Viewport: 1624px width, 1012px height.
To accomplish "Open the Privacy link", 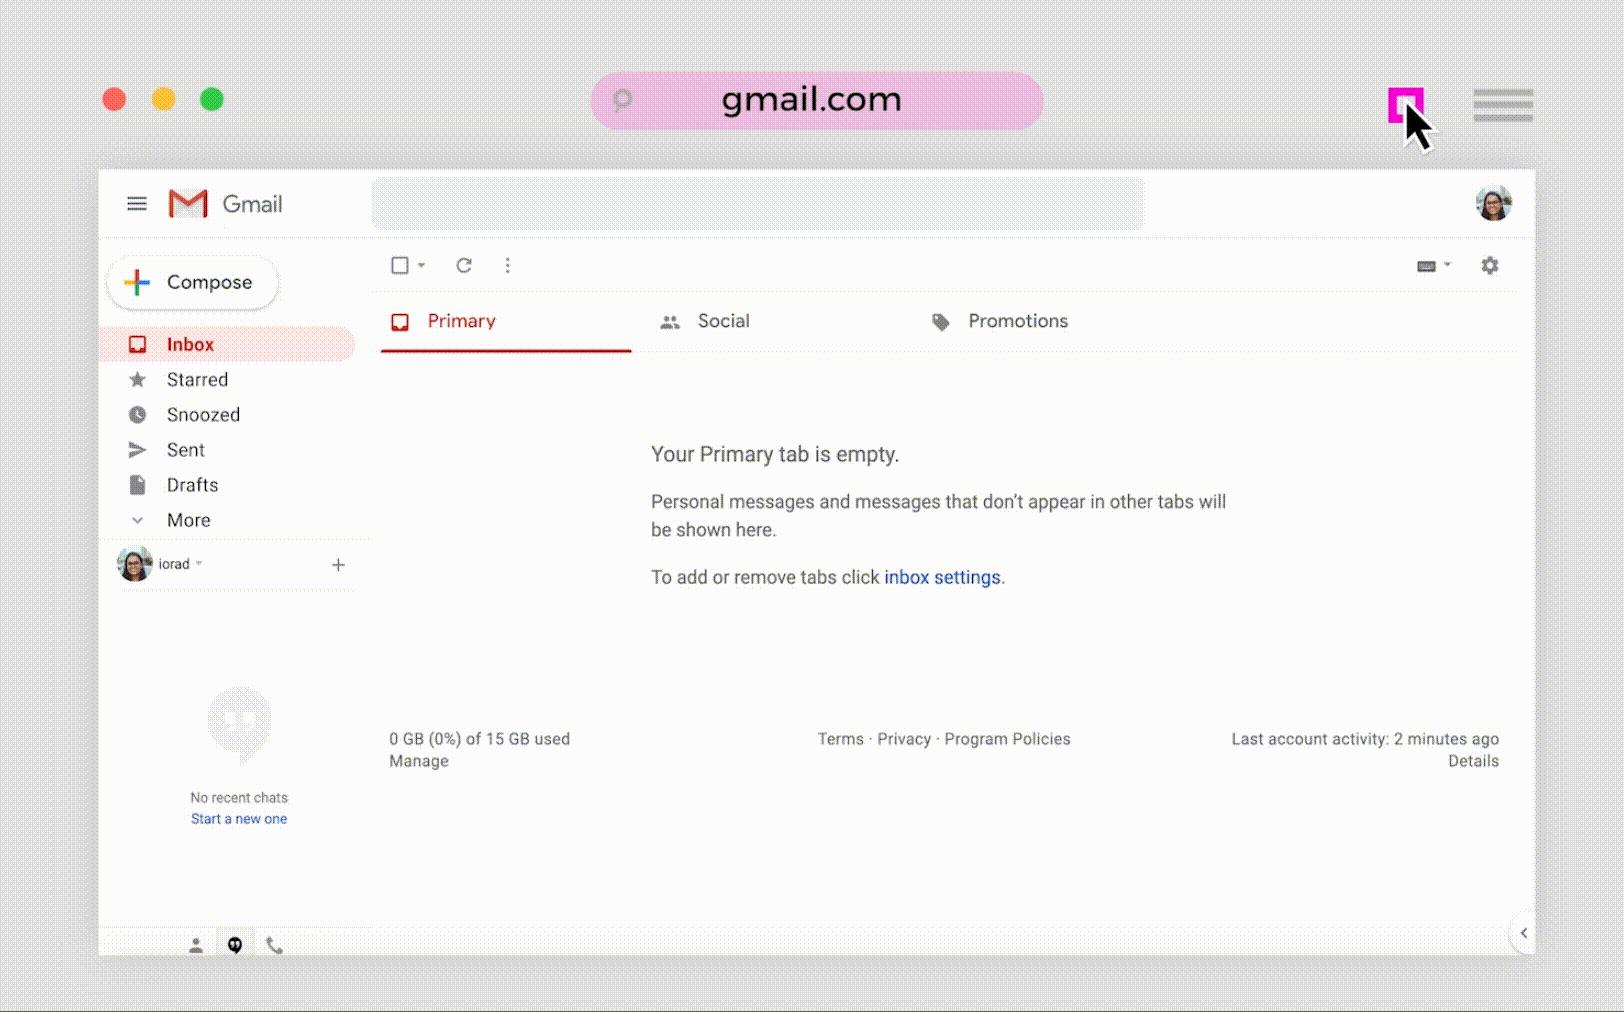I will [x=904, y=739].
